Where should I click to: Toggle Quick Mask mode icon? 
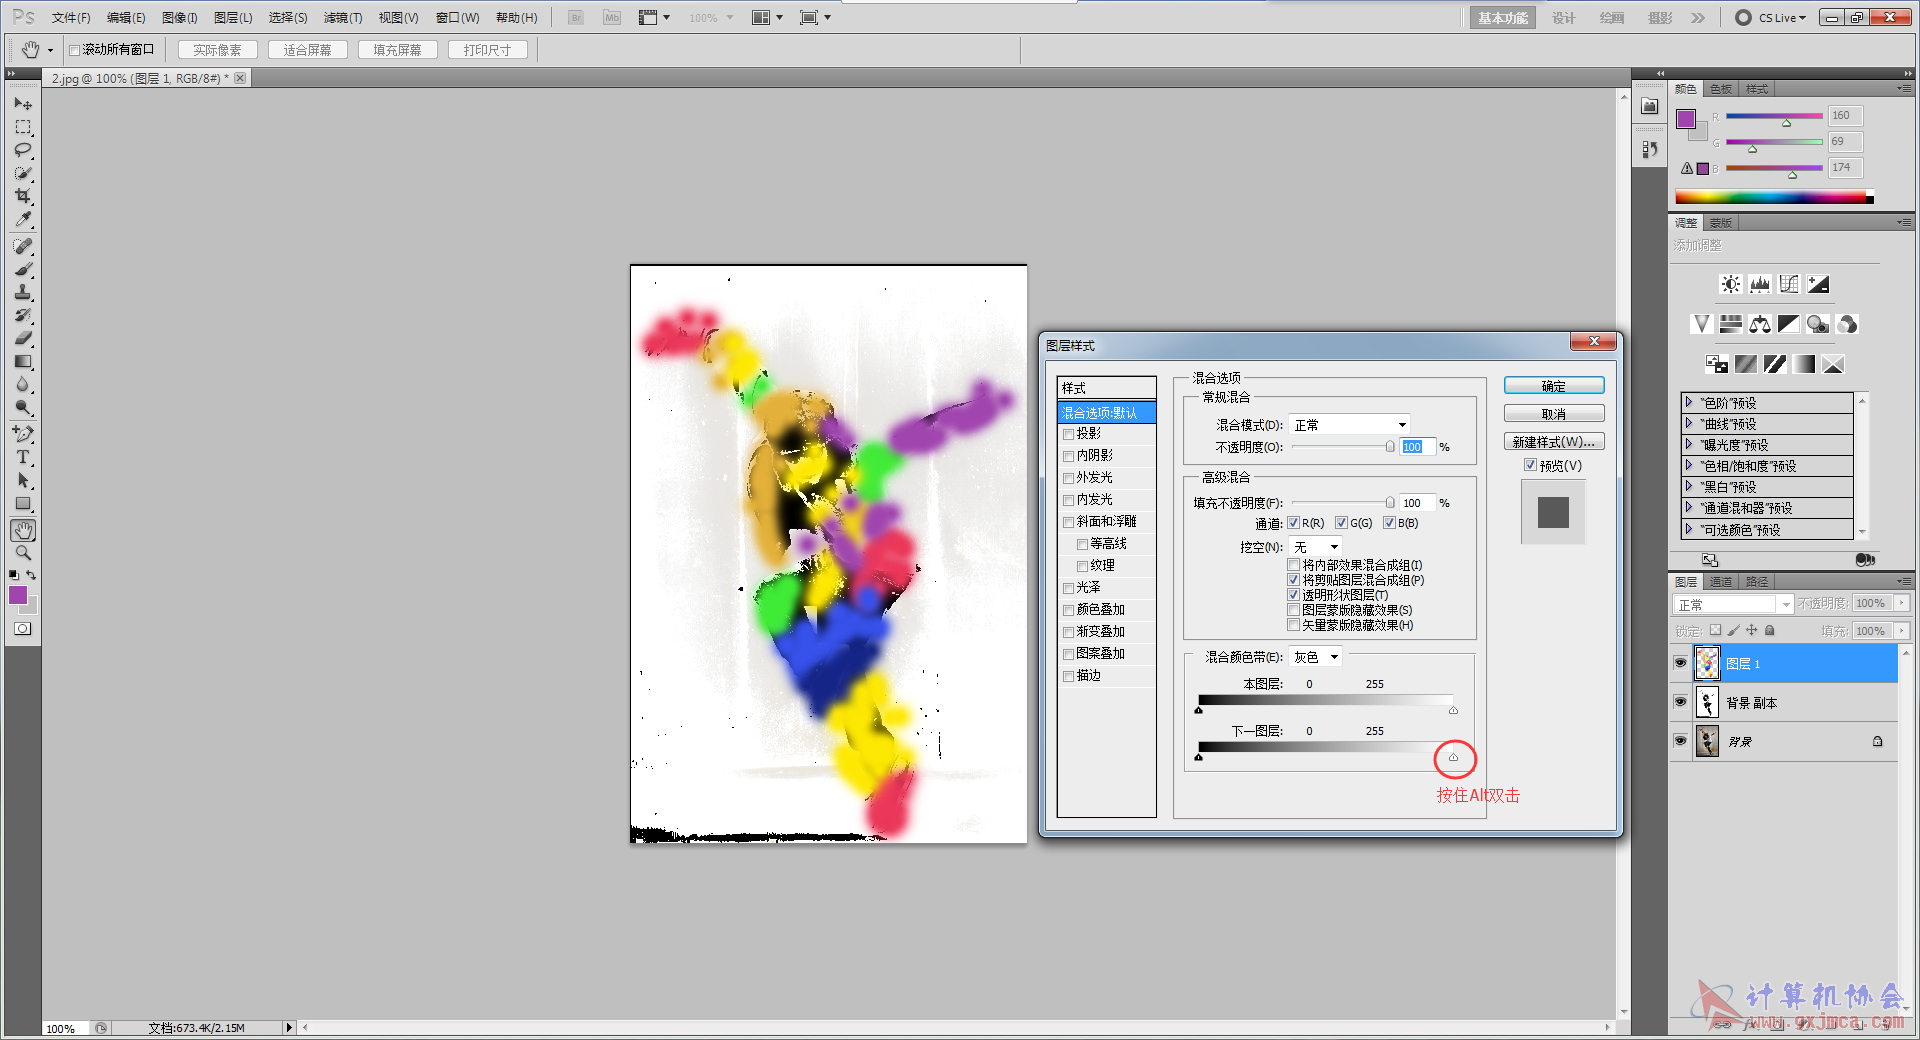click(x=22, y=629)
